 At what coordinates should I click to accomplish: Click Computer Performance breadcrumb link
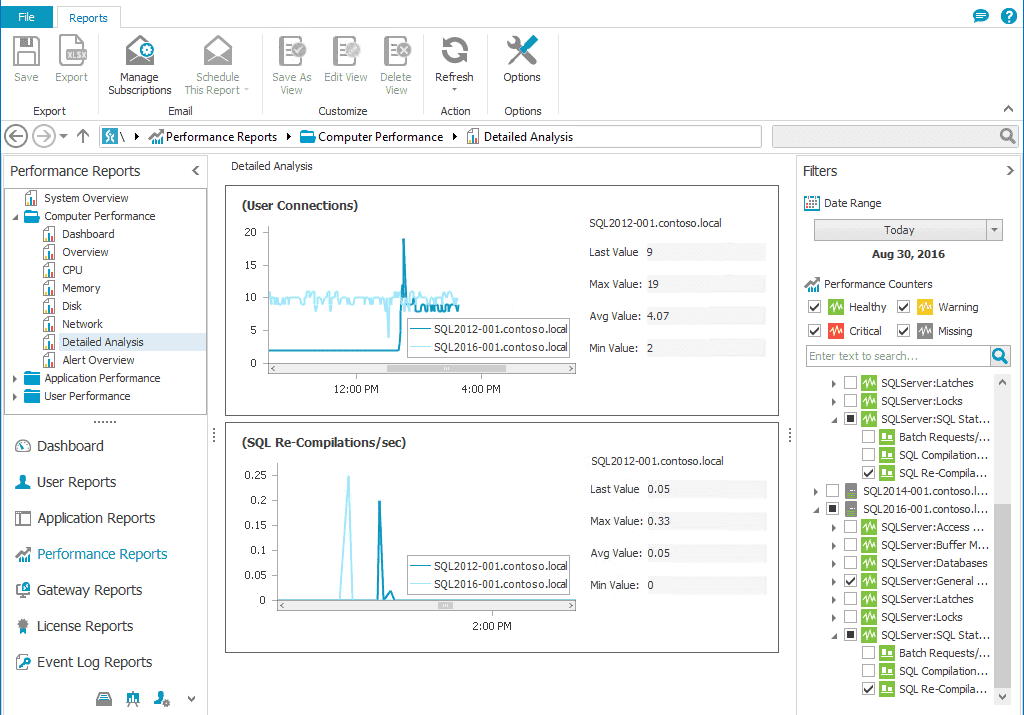380,136
